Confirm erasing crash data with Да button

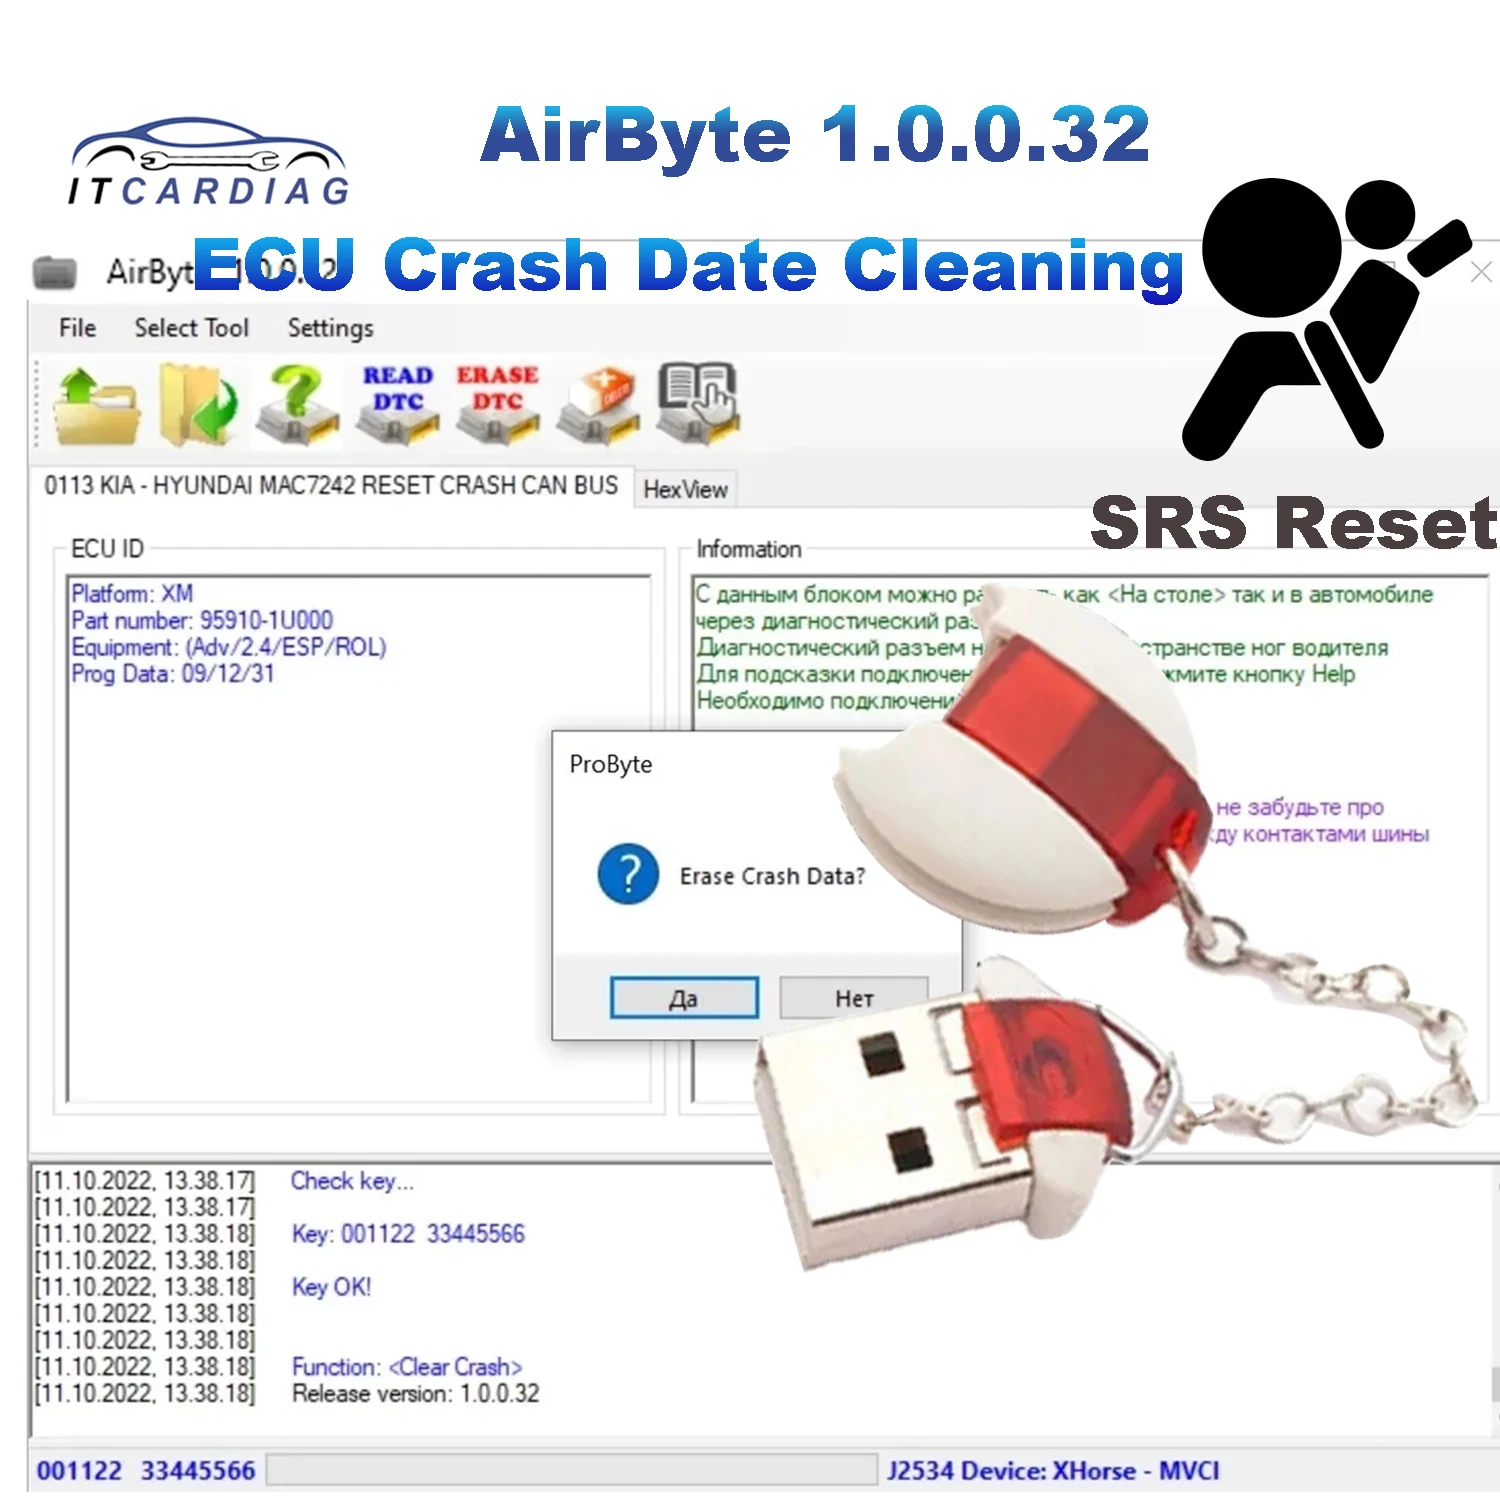coord(684,997)
